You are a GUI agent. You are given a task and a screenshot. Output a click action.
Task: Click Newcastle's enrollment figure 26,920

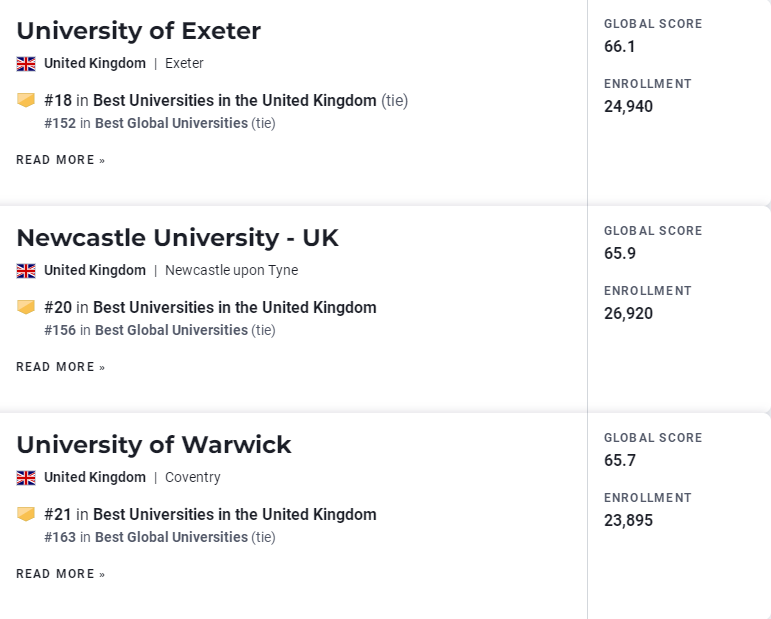click(x=628, y=314)
